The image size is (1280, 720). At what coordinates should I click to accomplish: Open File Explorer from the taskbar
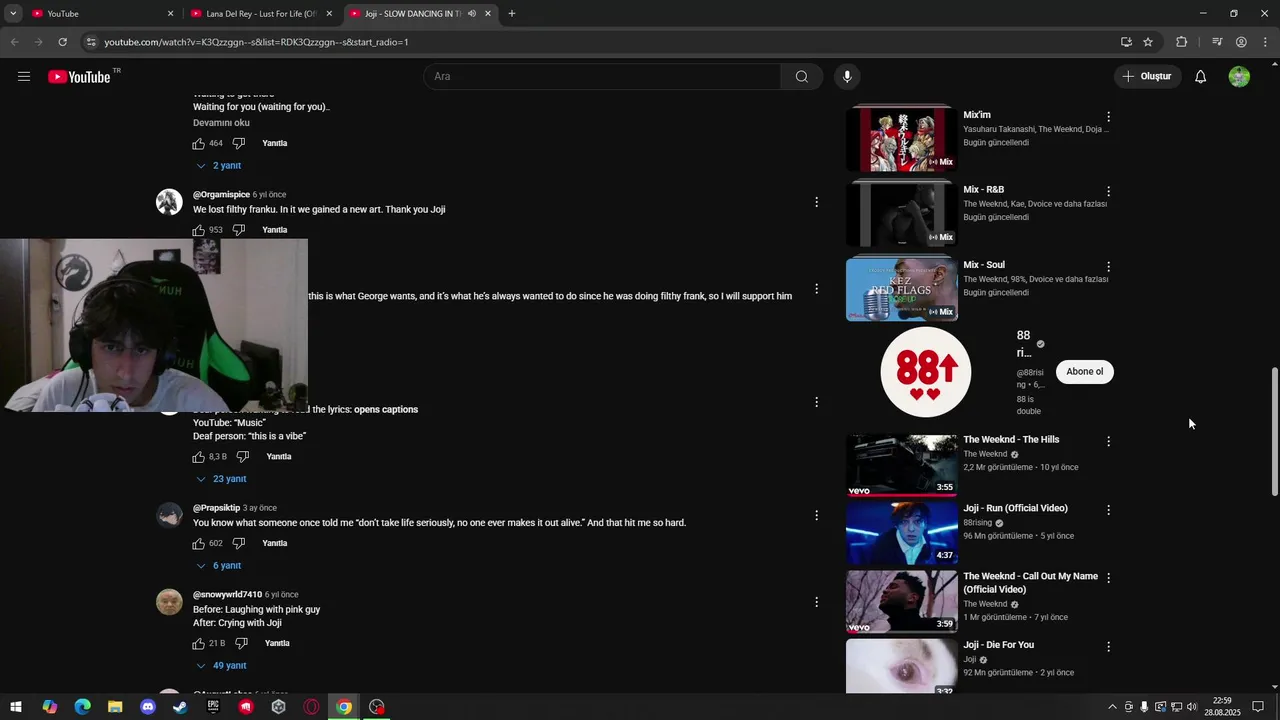pos(115,707)
